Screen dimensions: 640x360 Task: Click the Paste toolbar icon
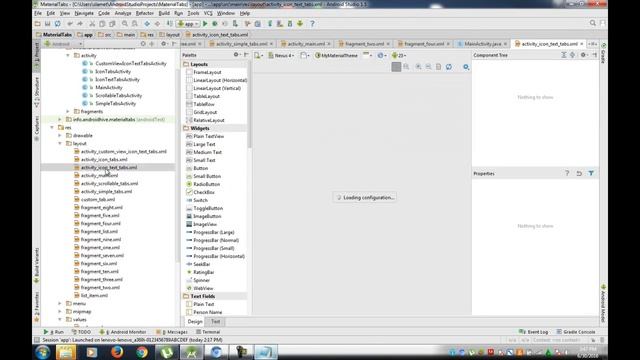[x=112, y=24]
